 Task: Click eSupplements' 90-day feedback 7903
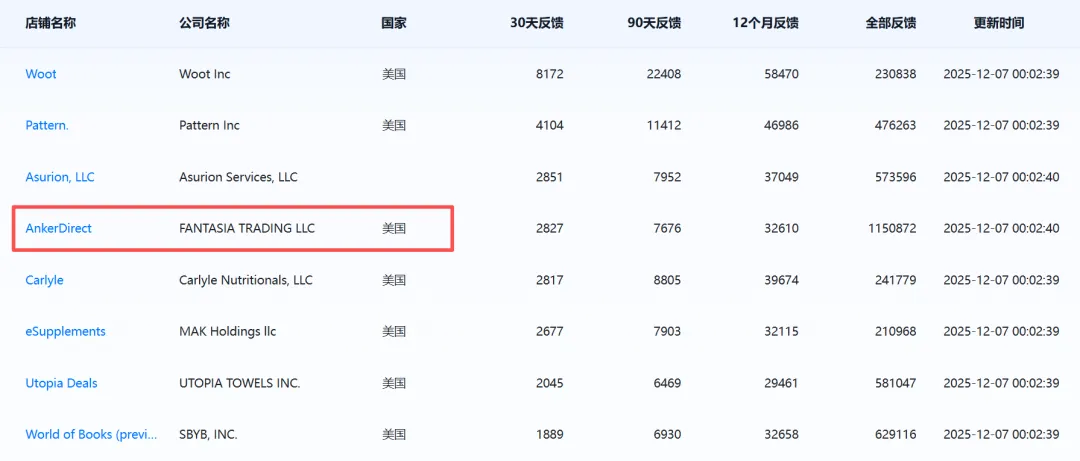click(667, 331)
